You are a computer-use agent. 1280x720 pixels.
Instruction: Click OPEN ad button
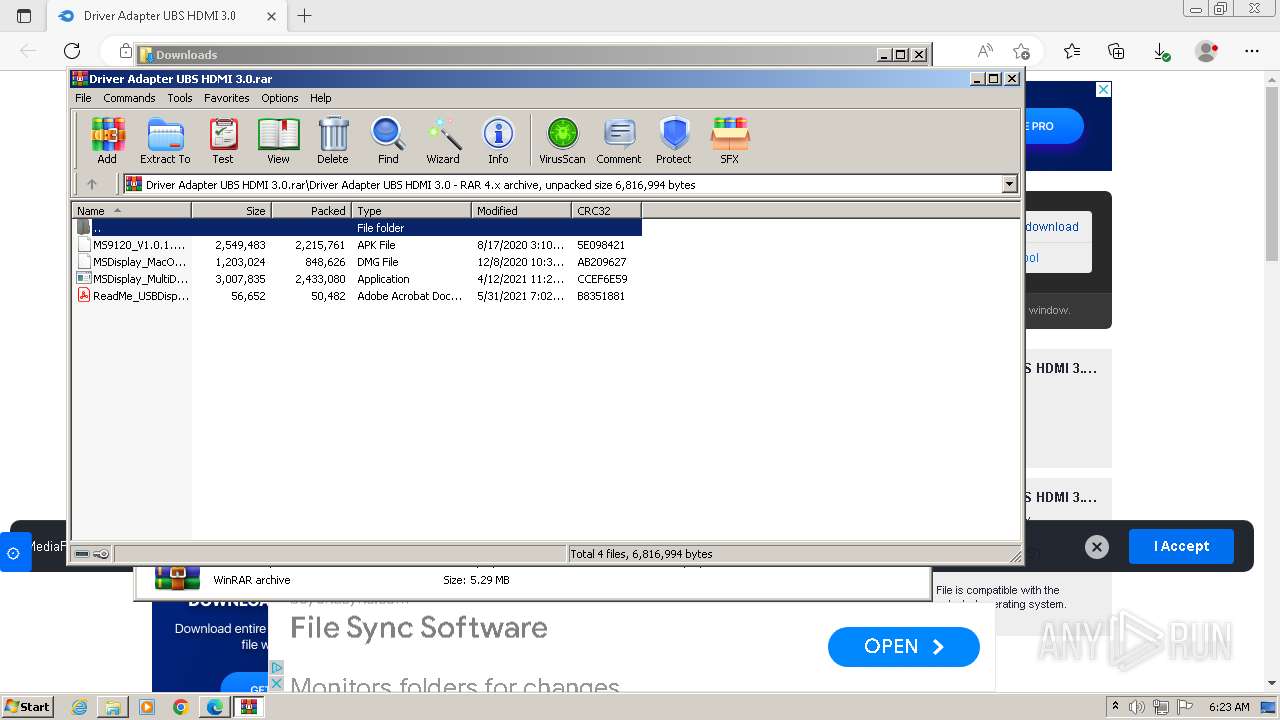[x=904, y=647]
